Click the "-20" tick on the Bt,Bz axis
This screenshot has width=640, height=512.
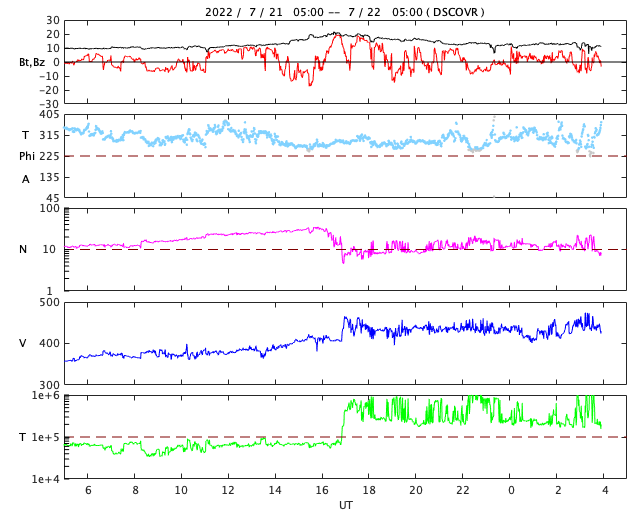click(49, 91)
